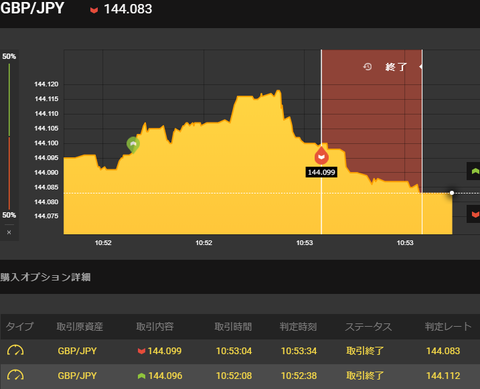Click the red down-arrow entry marker on chart
This screenshot has height=389, width=480.
click(x=321, y=156)
